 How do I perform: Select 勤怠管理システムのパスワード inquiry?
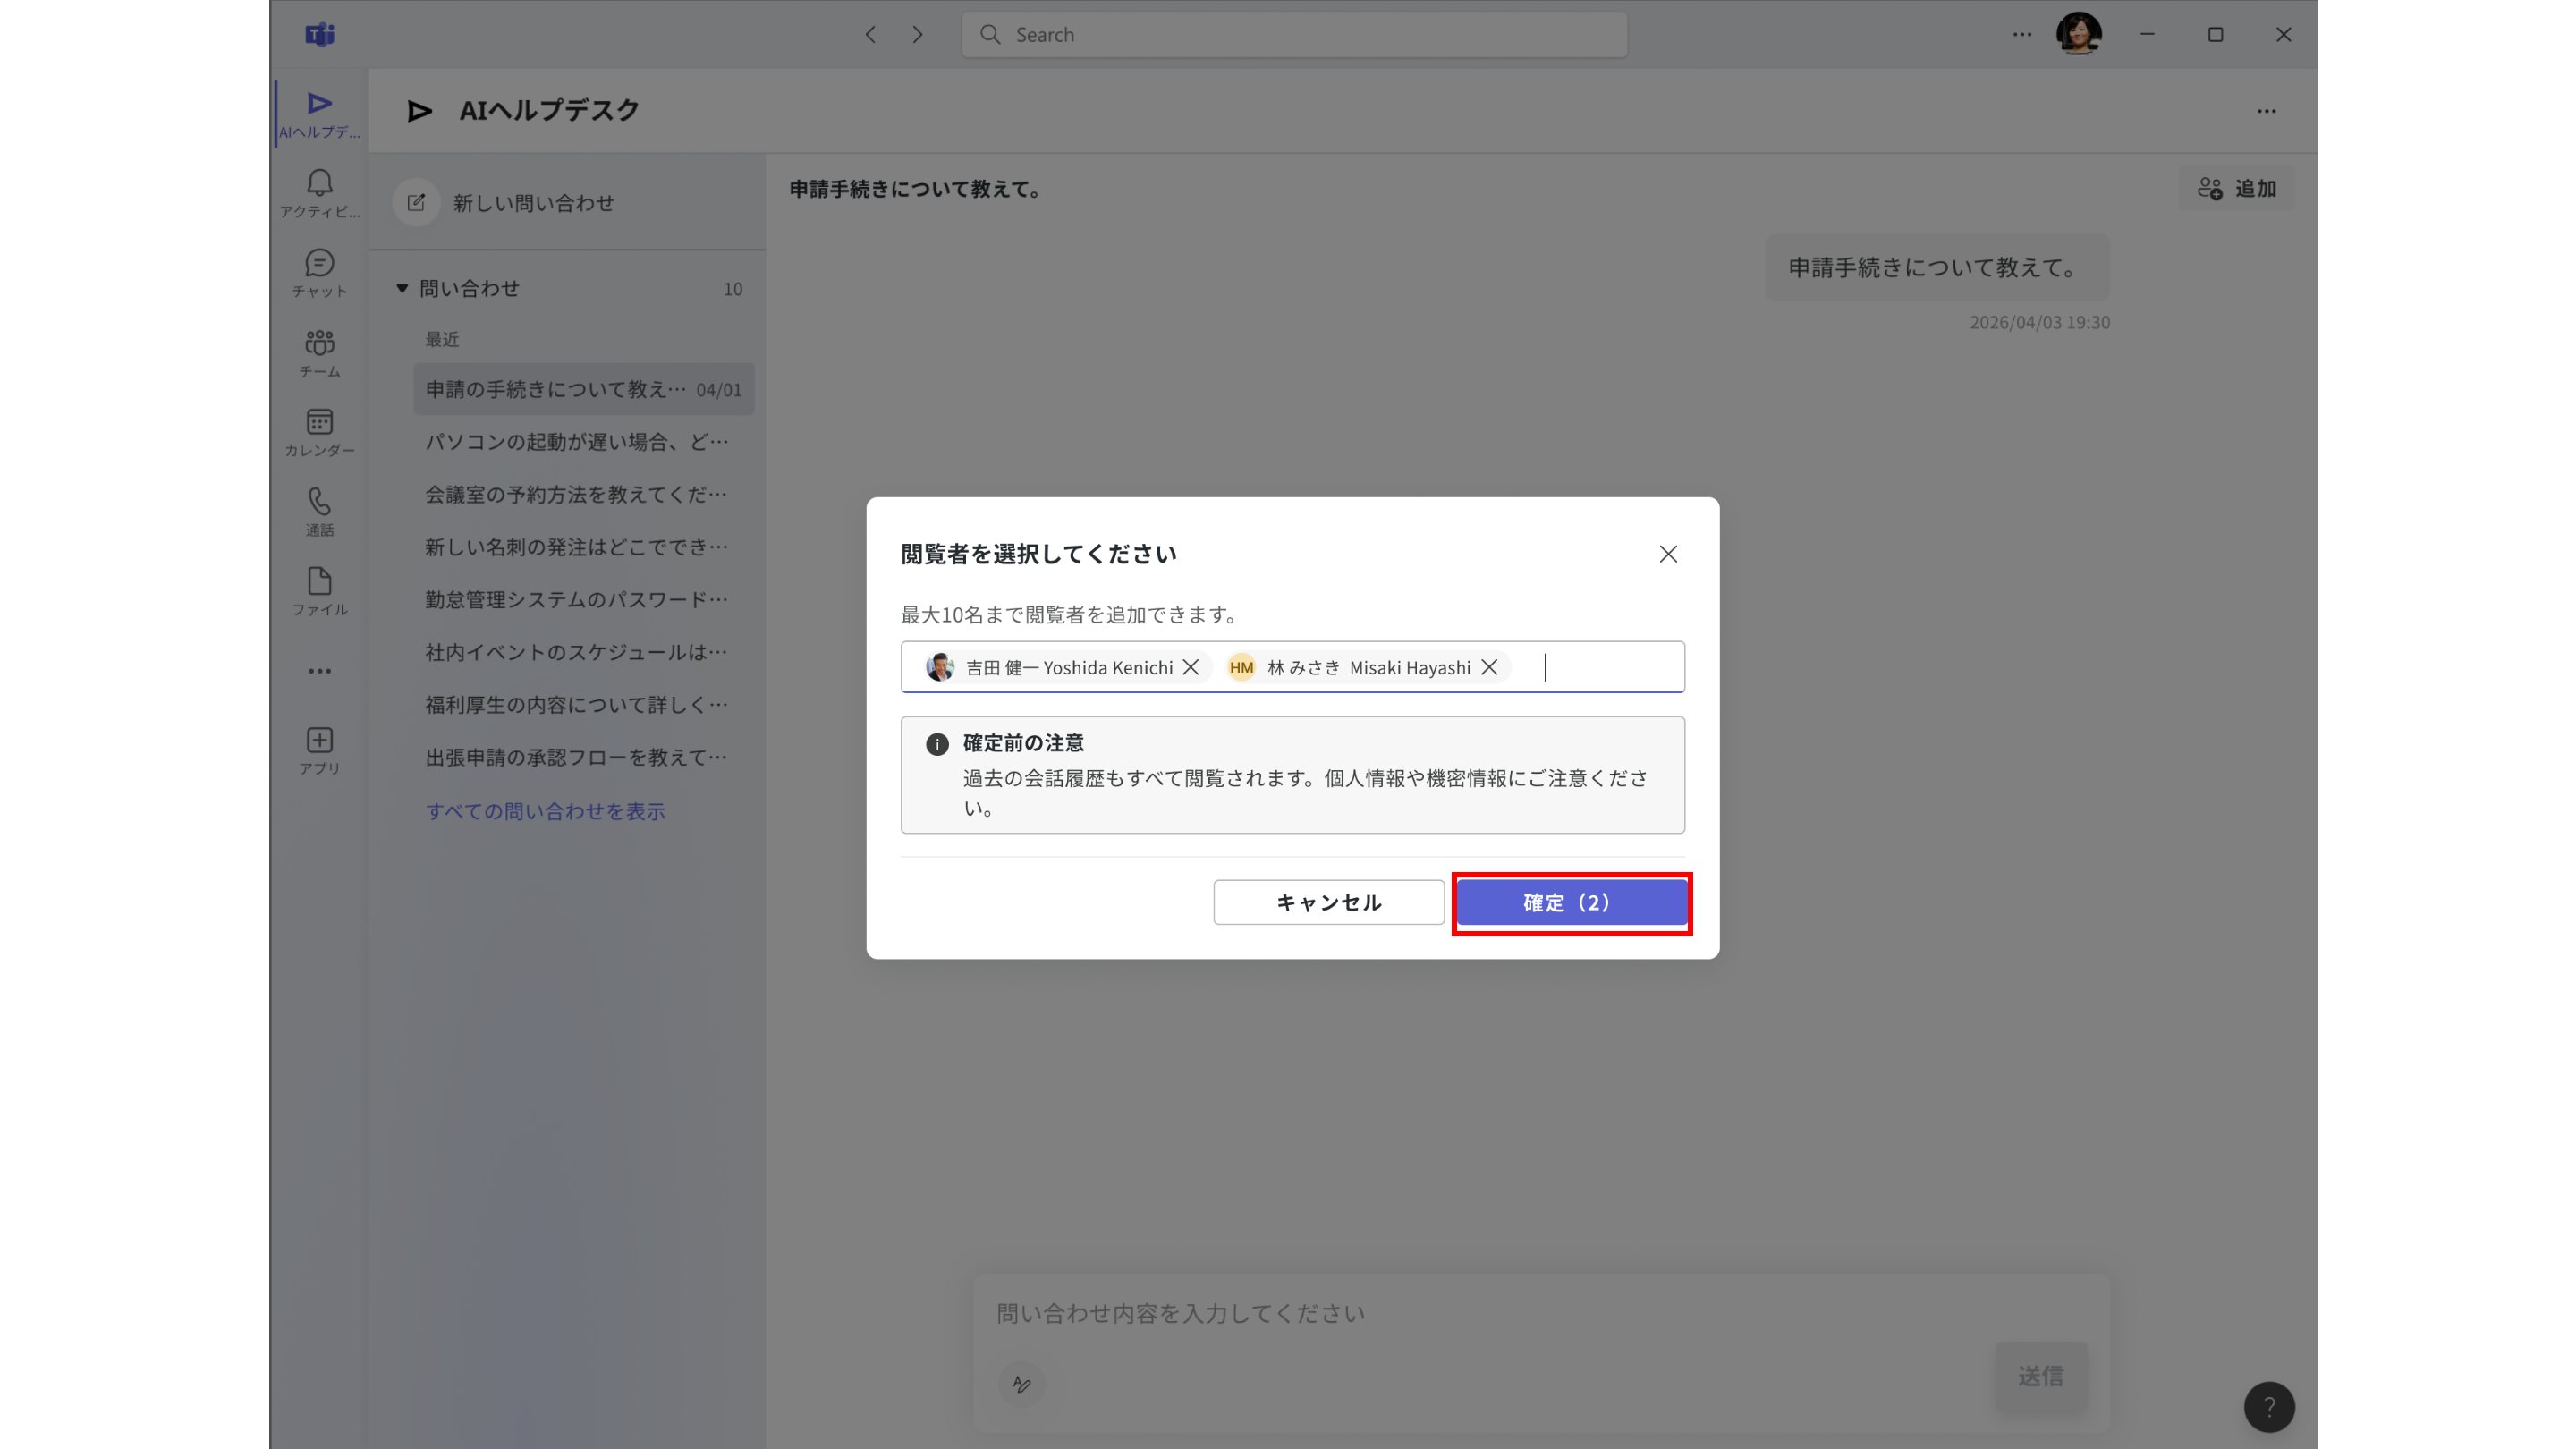click(583, 599)
